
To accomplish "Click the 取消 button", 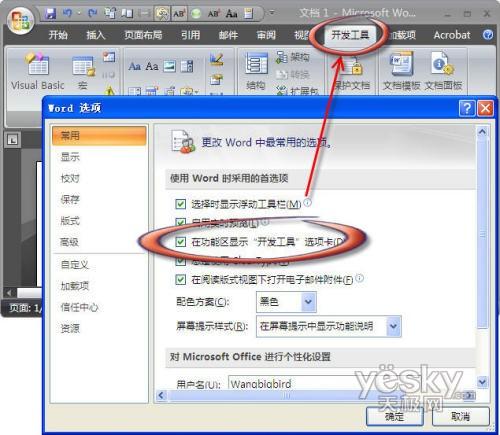I will 461,416.
